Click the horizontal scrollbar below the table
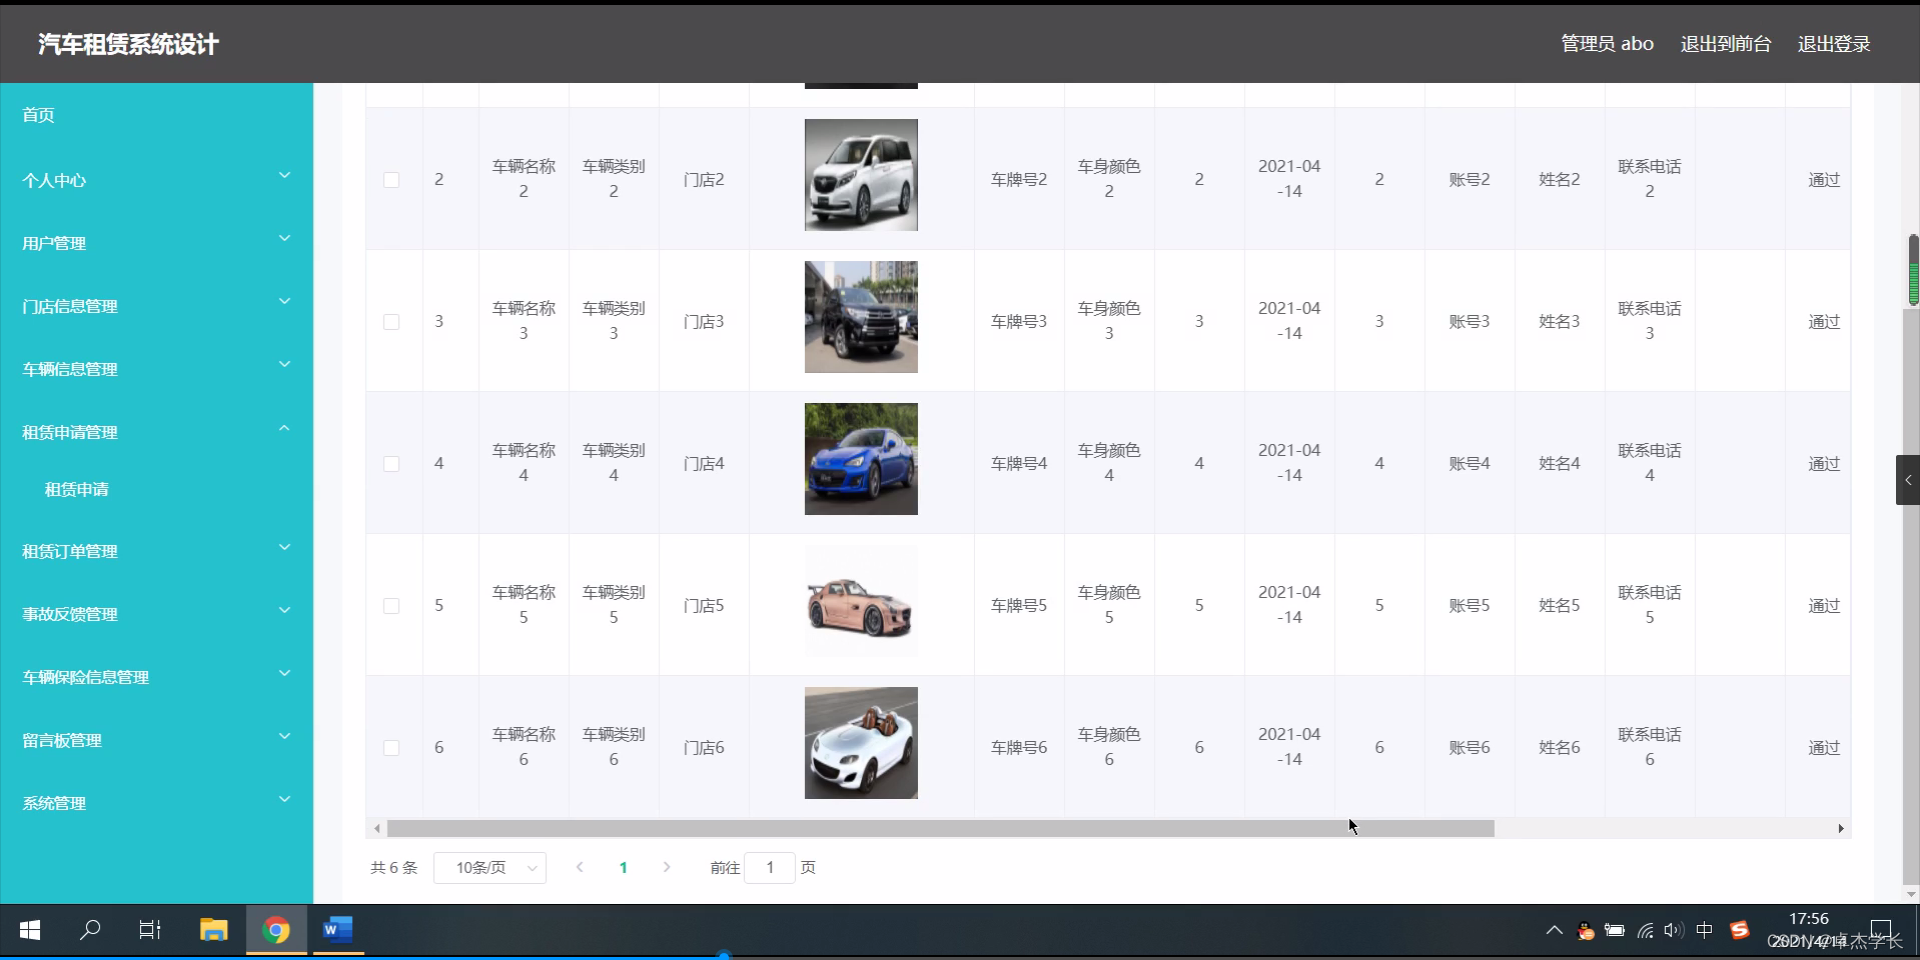The height and width of the screenshot is (960, 1920). [938, 829]
